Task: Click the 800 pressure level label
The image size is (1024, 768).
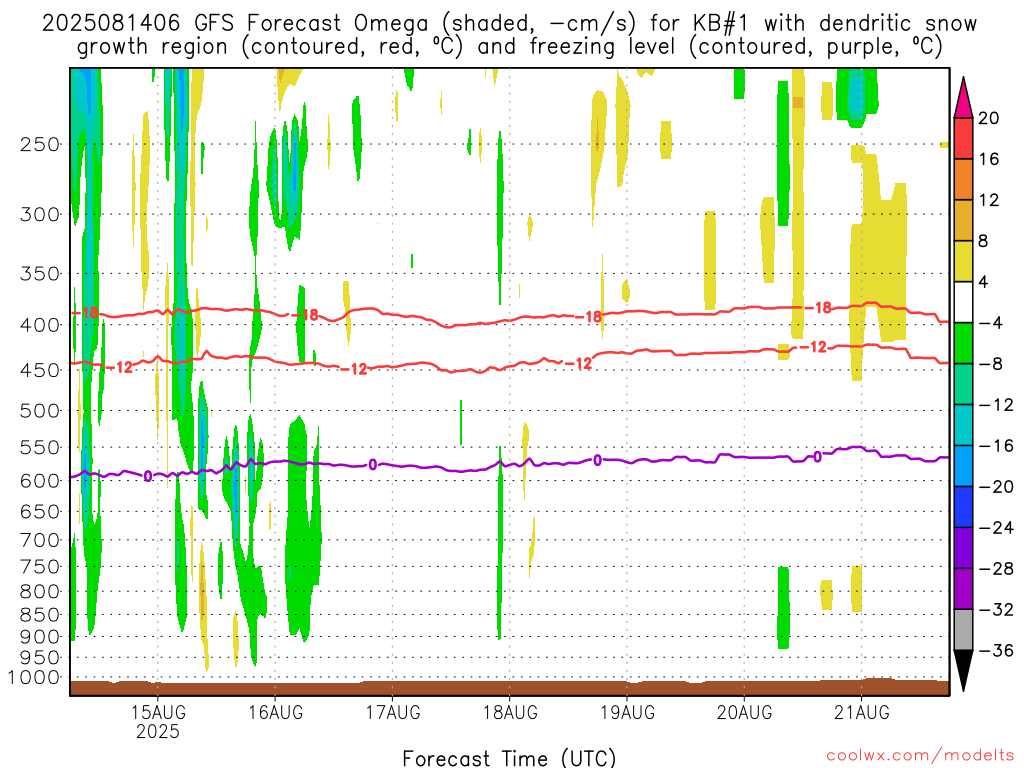Action: click(40, 592)
